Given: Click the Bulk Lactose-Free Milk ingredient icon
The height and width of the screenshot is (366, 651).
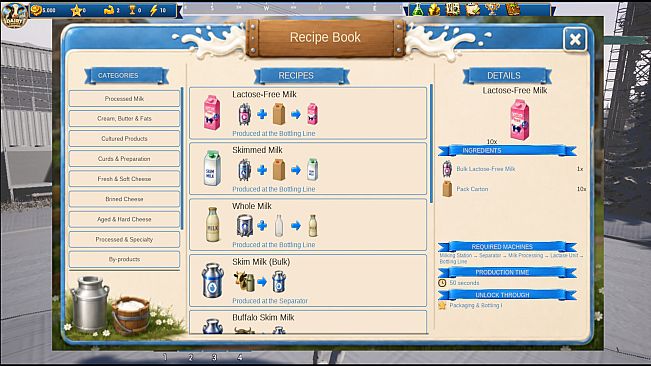Looking at the screenshot, I should [447, 169].
